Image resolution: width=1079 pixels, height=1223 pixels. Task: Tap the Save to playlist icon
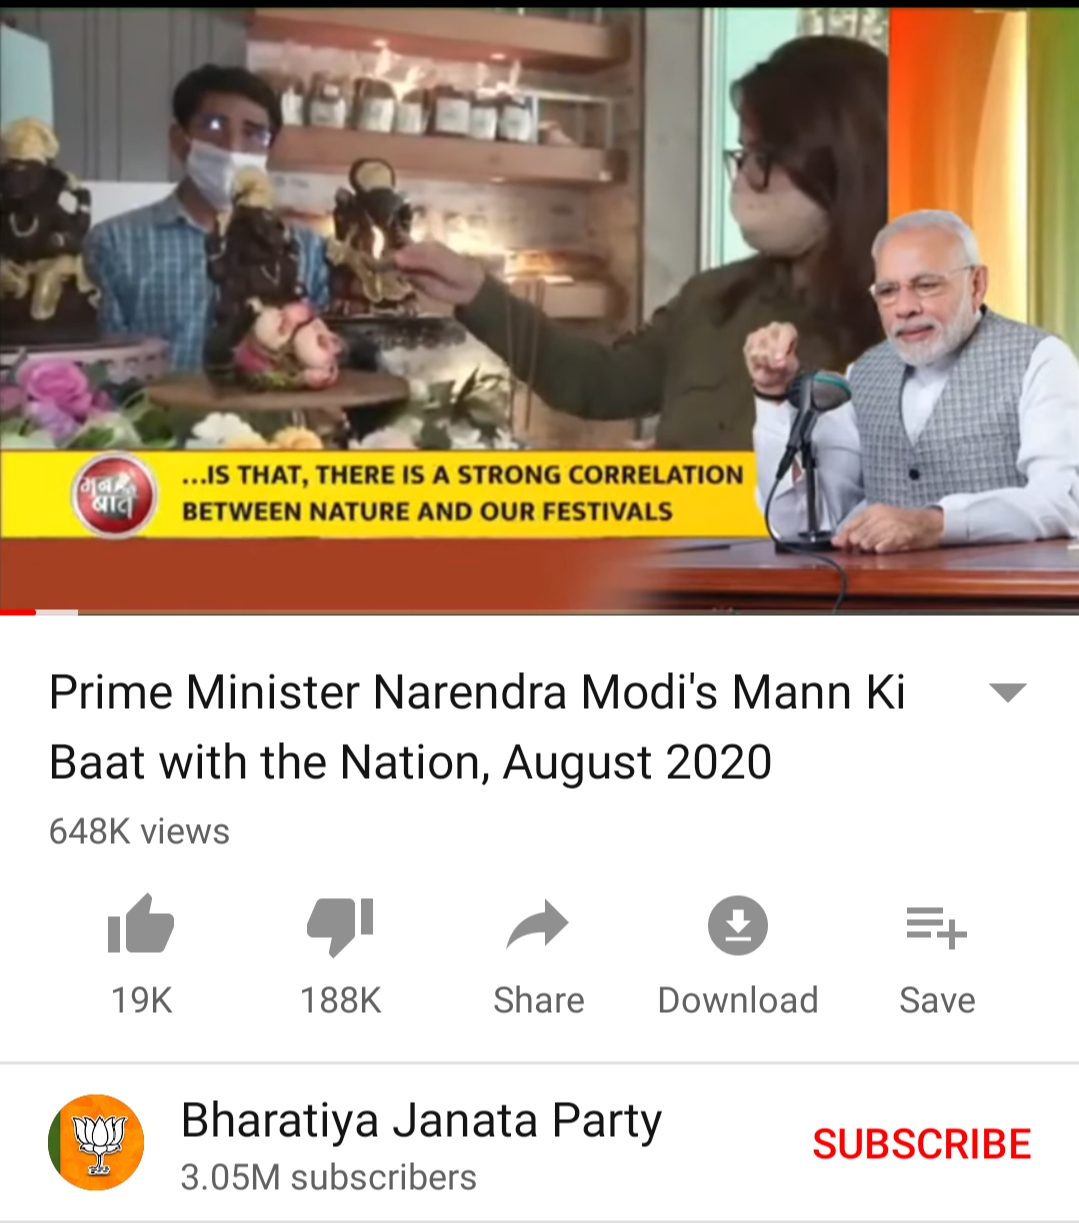[x=937, y=926]
